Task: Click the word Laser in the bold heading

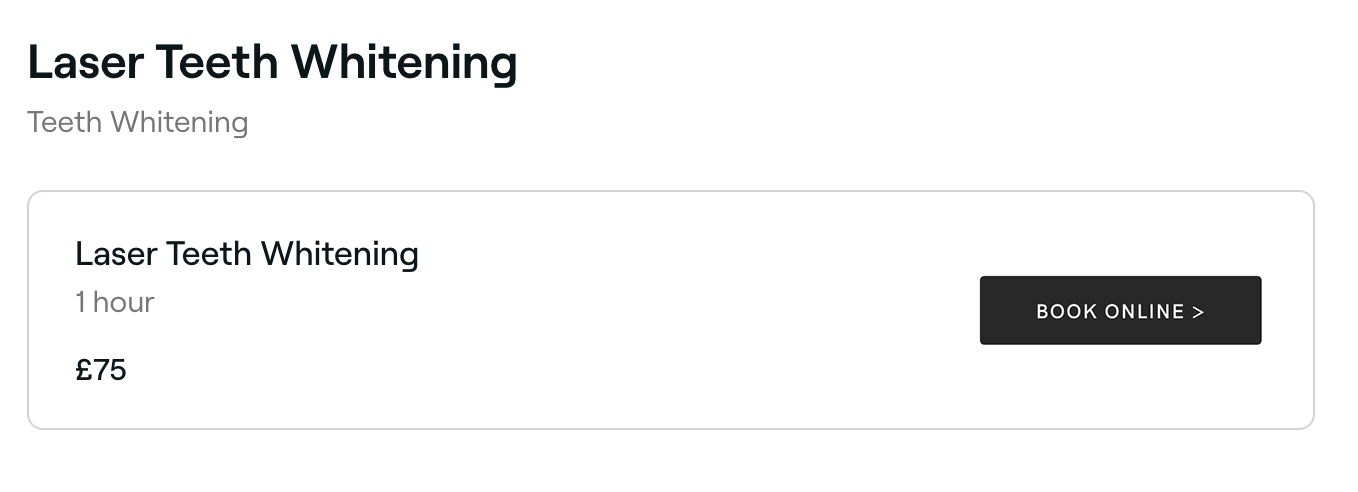Action: pos(86,62)
